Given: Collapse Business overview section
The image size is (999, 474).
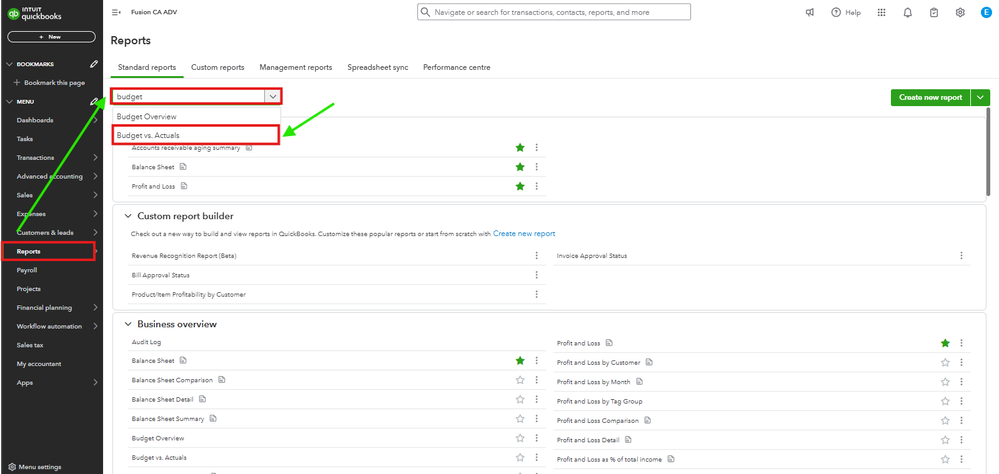Looking at the screenshot, I should click(128, 324).
